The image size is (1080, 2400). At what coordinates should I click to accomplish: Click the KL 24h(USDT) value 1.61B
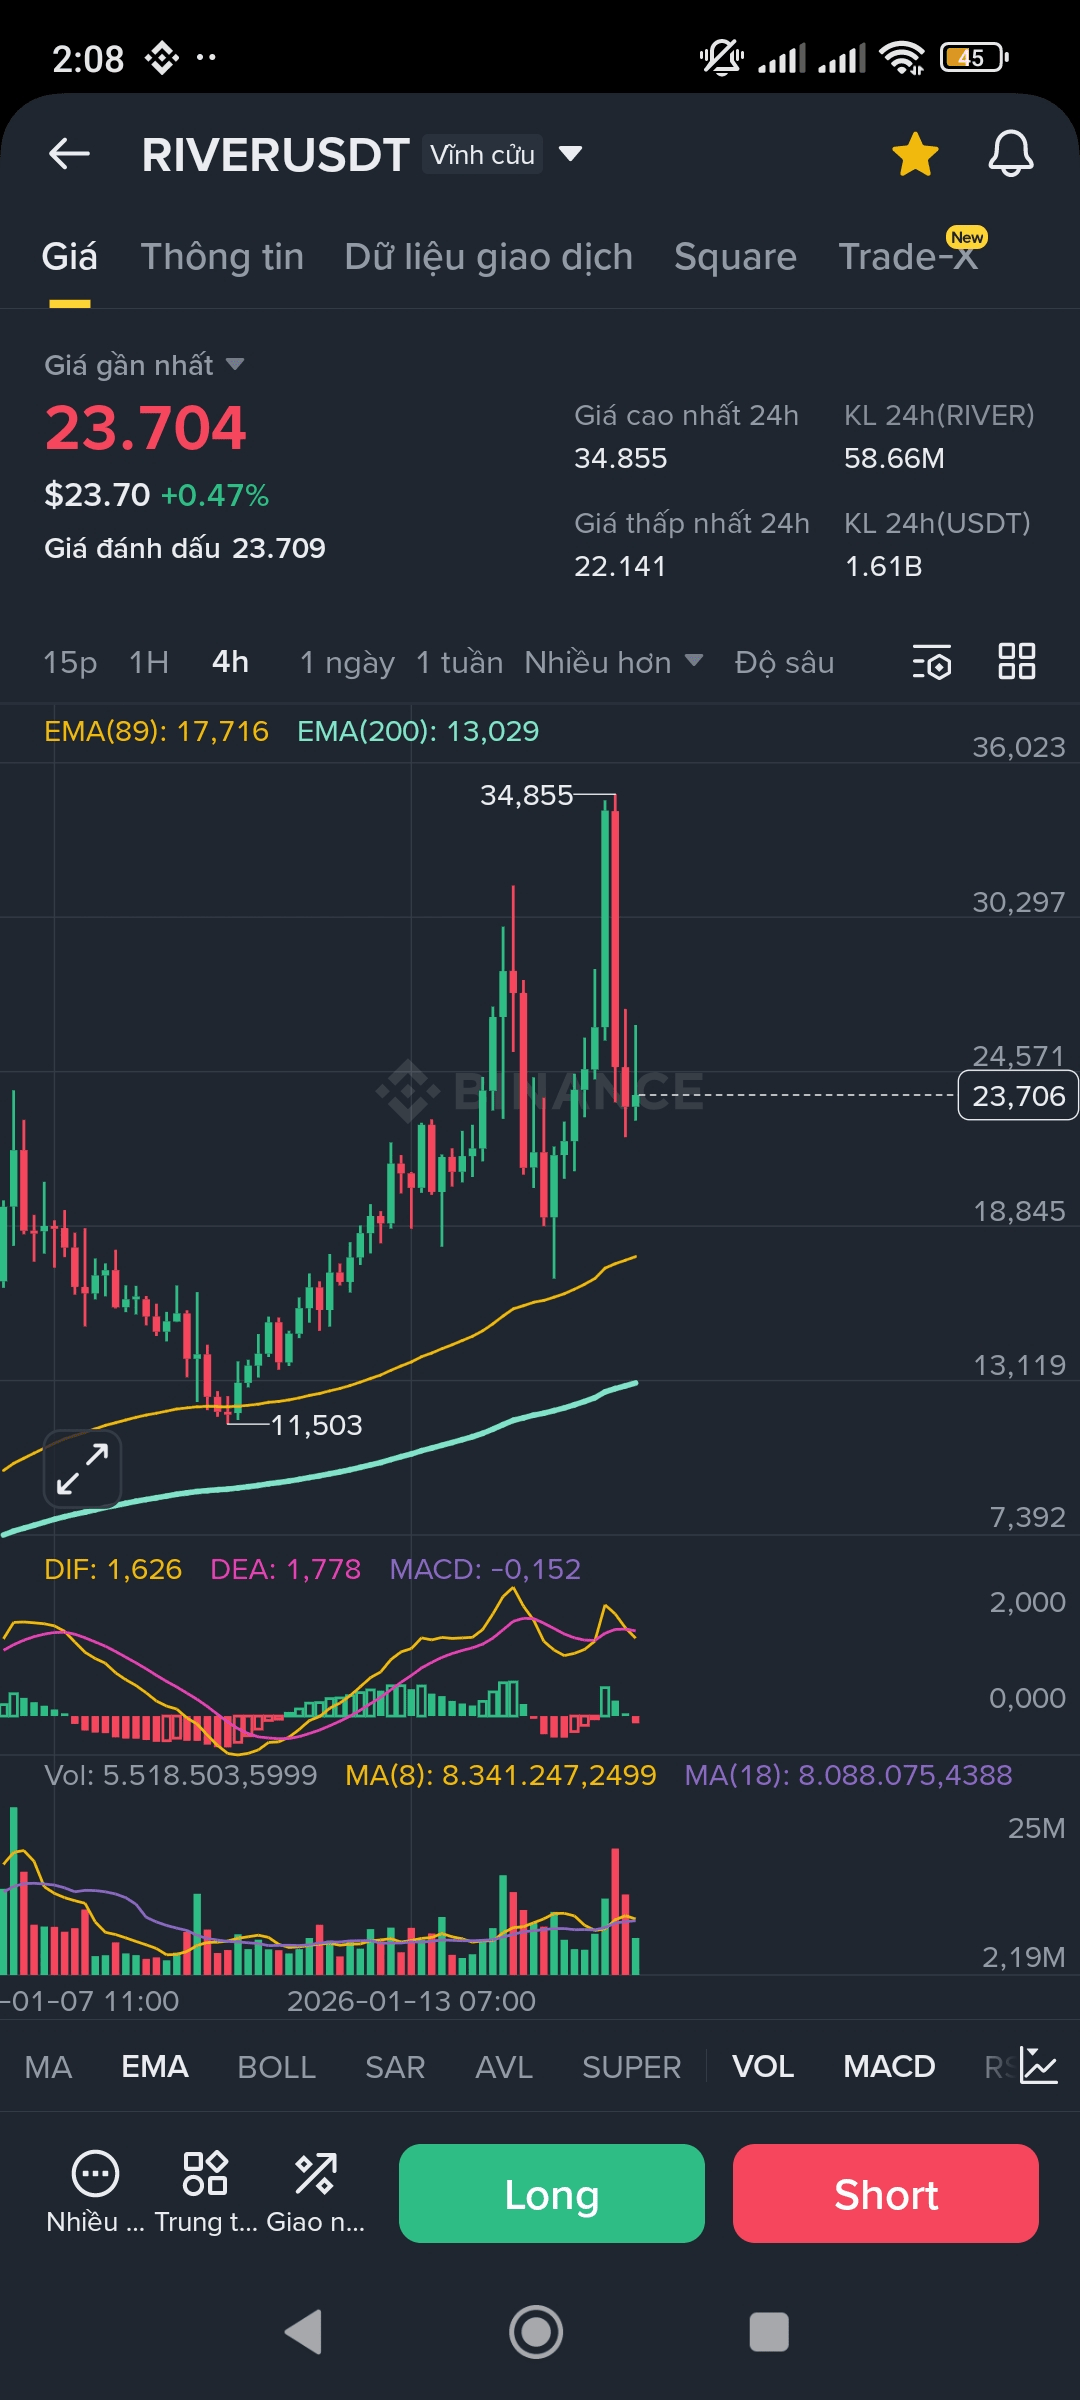click(x=883, y=566)
